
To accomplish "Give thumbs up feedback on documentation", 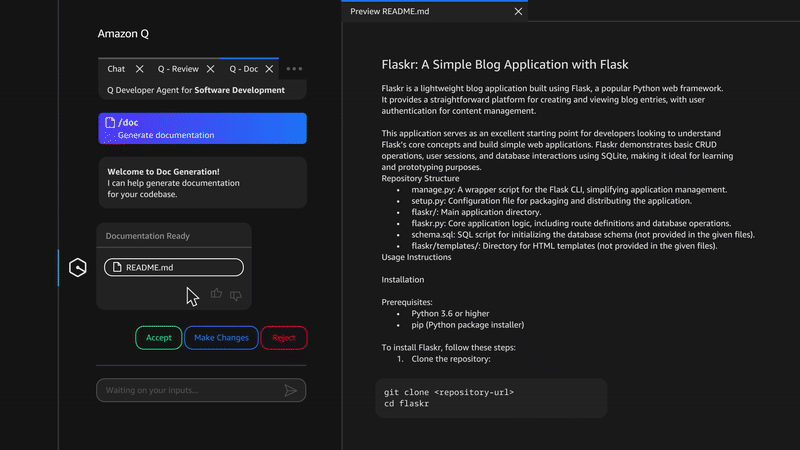I will [216, 293].
